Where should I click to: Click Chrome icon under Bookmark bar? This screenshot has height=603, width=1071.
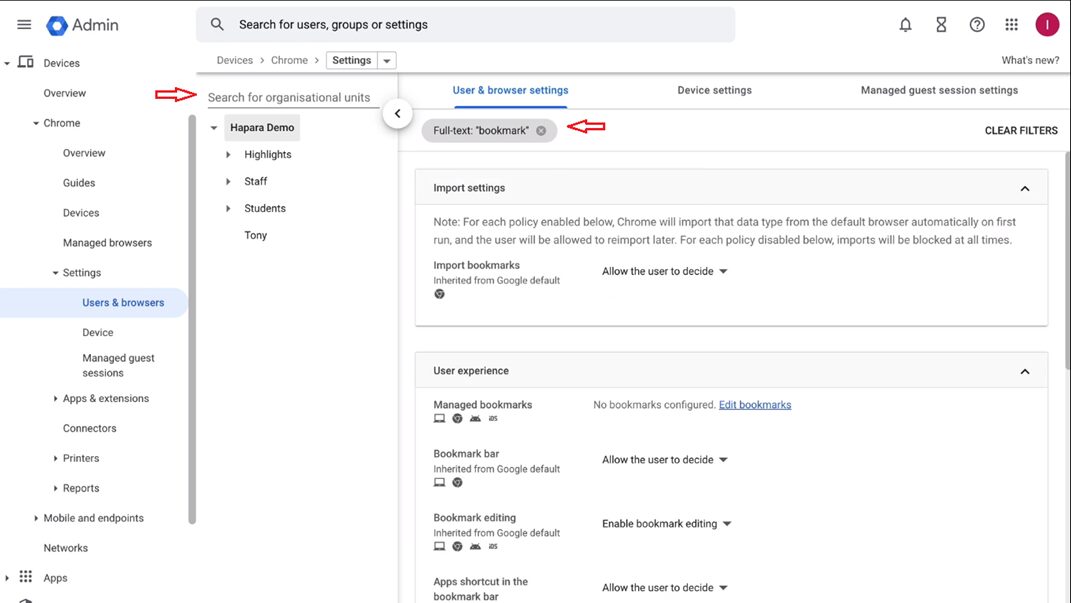point(457,482)
